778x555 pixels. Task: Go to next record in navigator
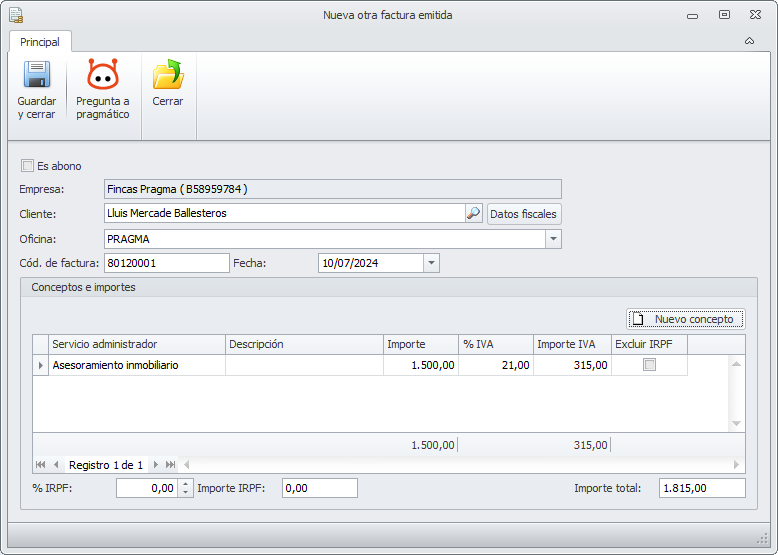coord(155,465)
